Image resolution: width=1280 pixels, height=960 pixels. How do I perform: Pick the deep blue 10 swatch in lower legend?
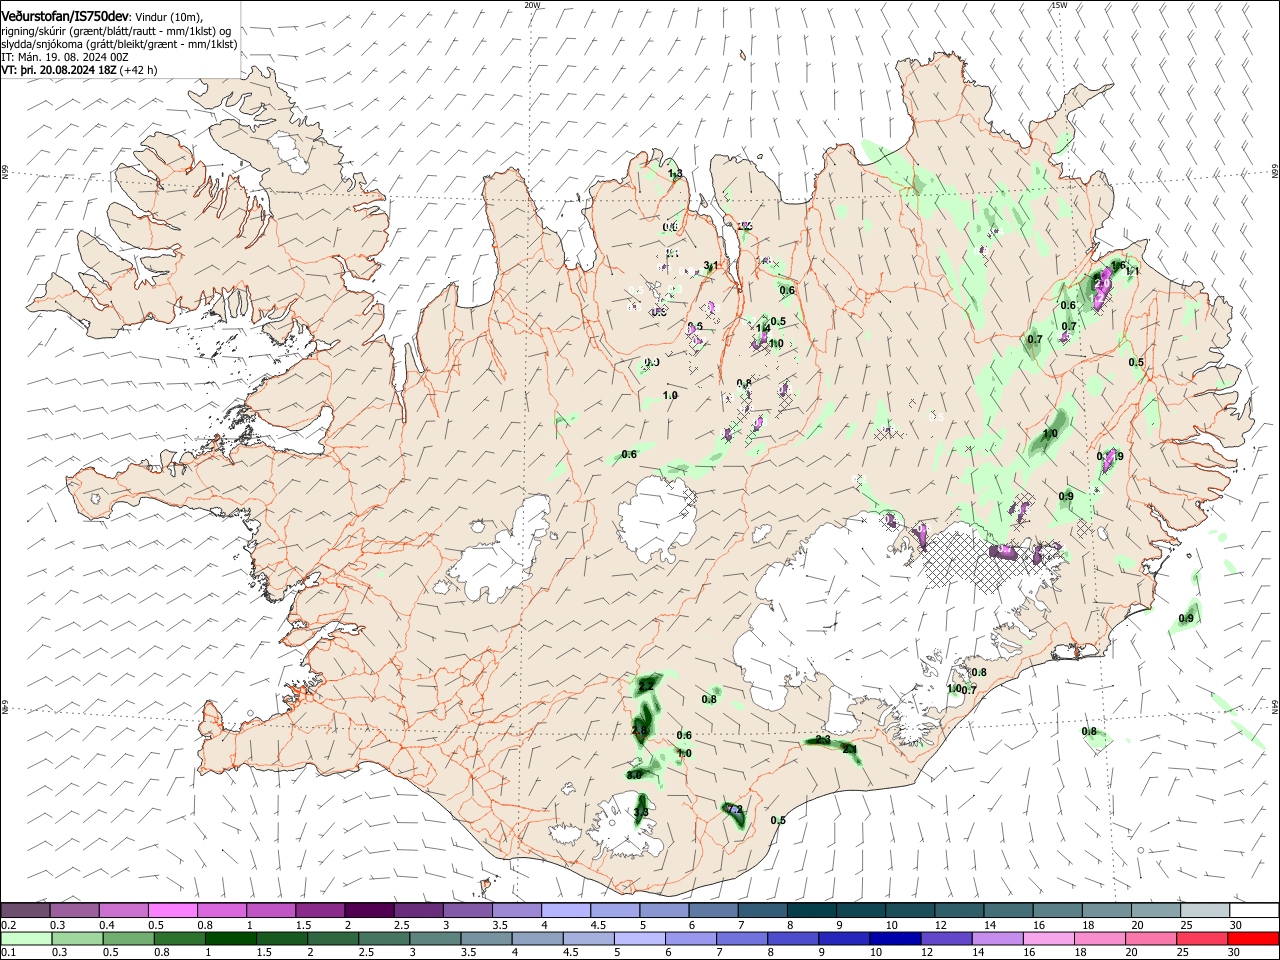pyautogui.click(x=895, y=938)
